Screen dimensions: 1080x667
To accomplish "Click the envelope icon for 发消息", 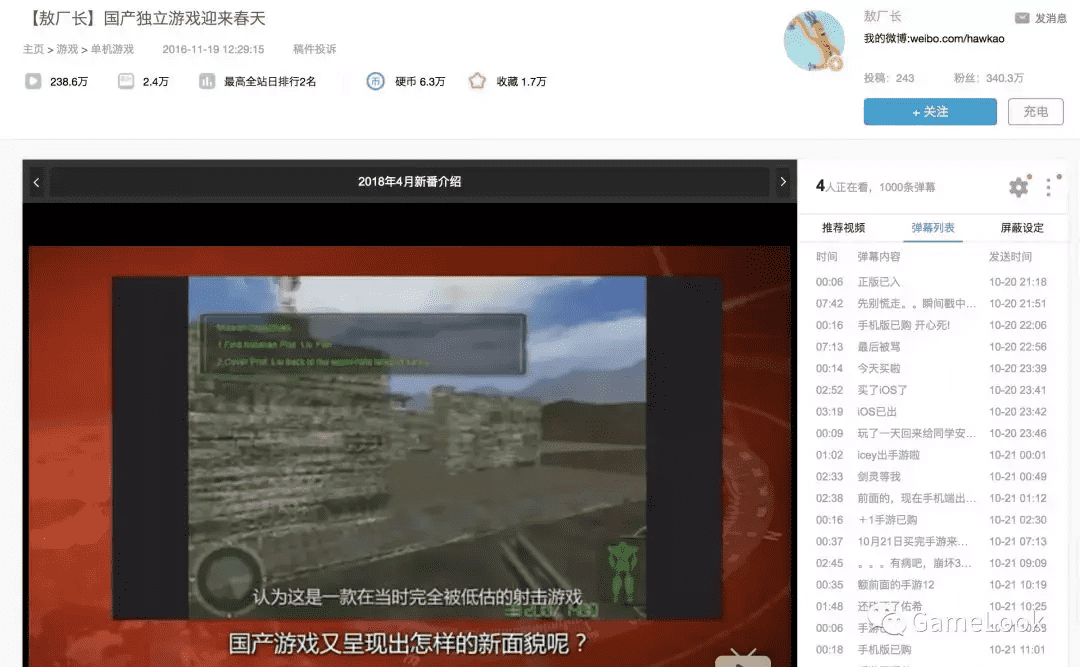I will point(1022,18).
